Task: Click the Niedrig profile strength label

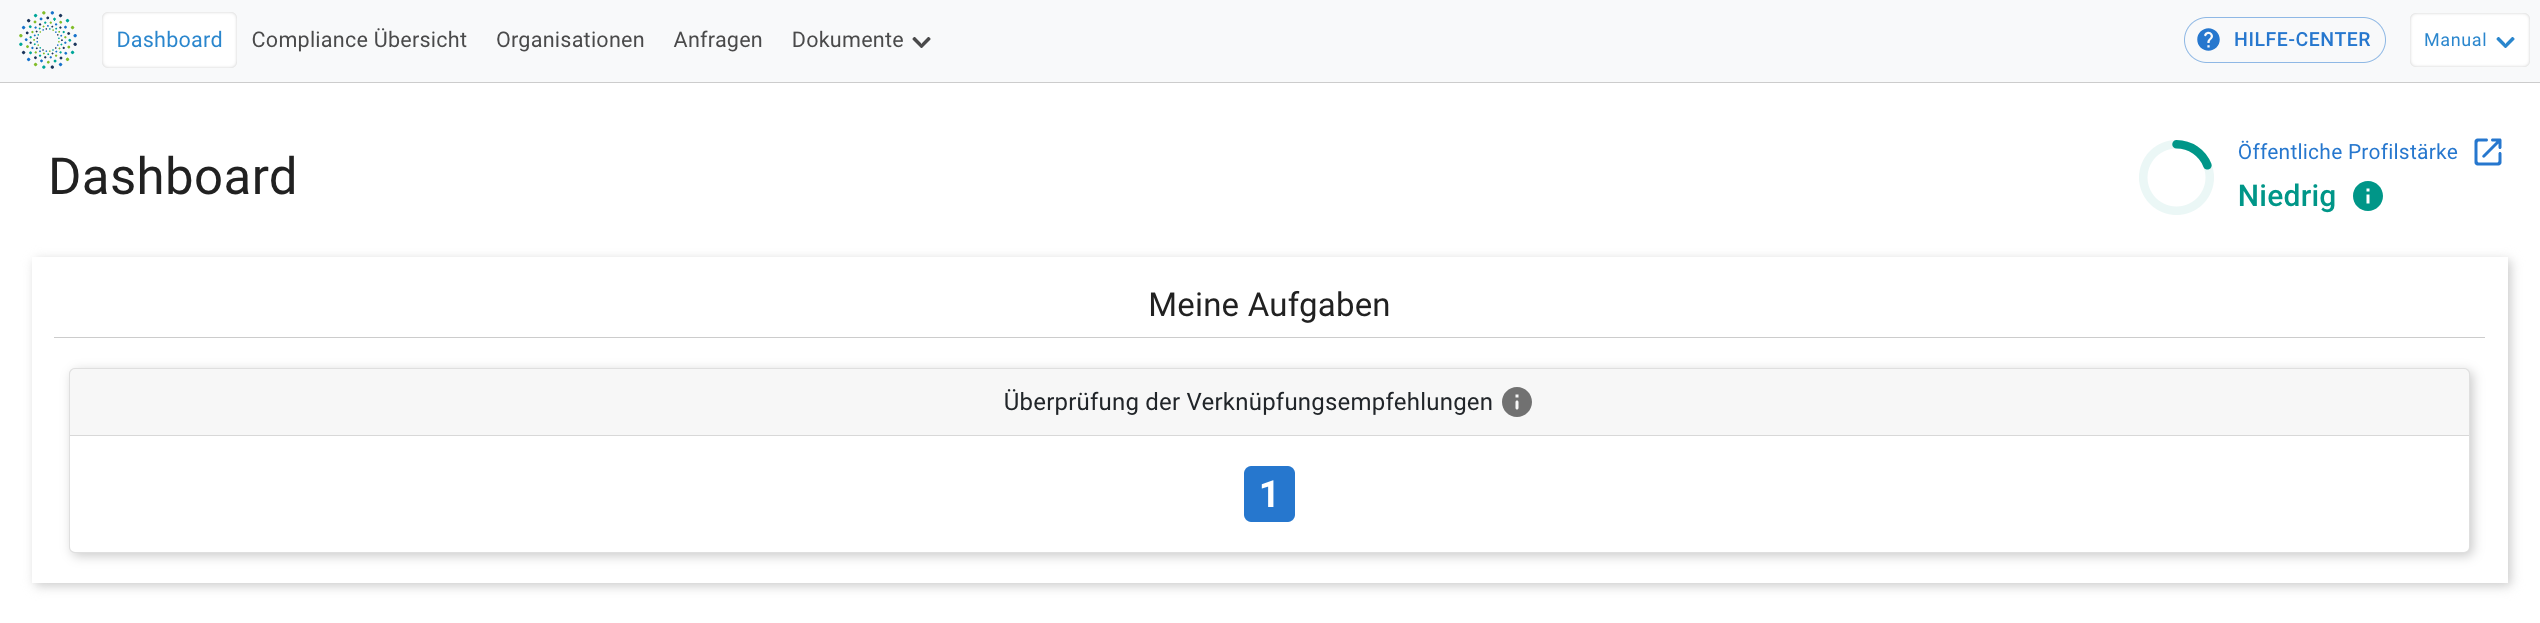Action: tap(2286, 196)
